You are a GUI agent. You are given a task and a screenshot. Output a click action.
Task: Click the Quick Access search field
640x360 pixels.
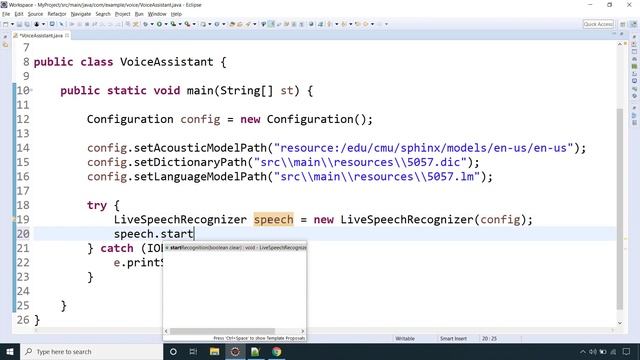coord(598,24)
